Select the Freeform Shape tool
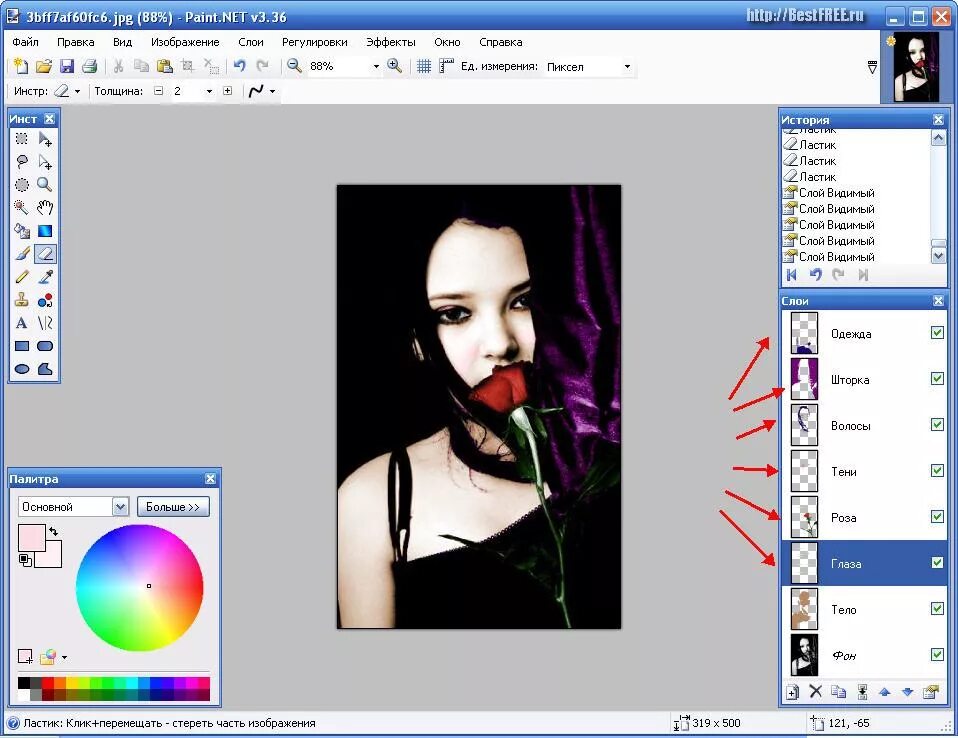The width and height of the screenshot is (958, 738). (45, 369)
